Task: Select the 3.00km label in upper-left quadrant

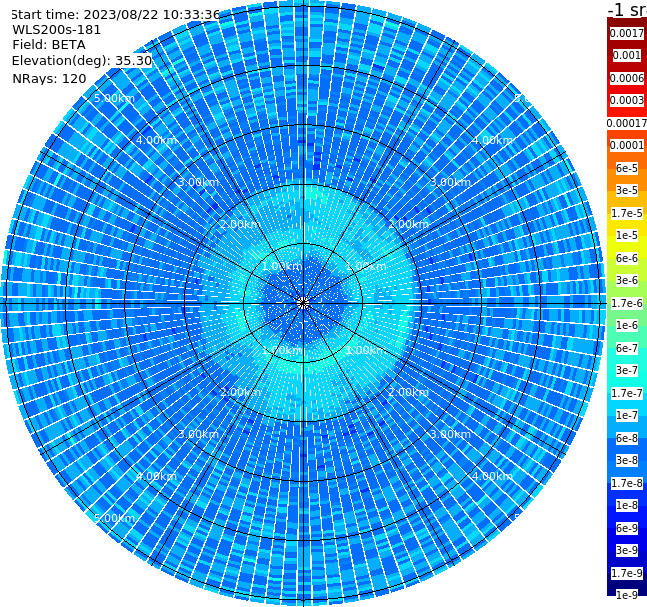Action: 198,182
